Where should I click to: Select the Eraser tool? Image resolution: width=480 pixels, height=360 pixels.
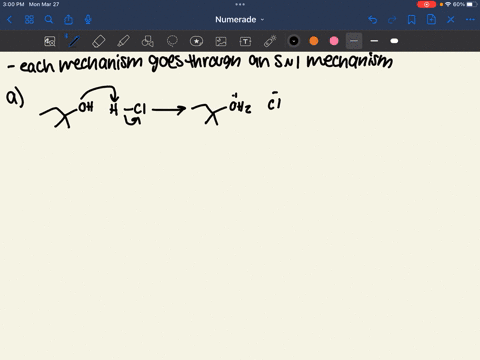99,41
